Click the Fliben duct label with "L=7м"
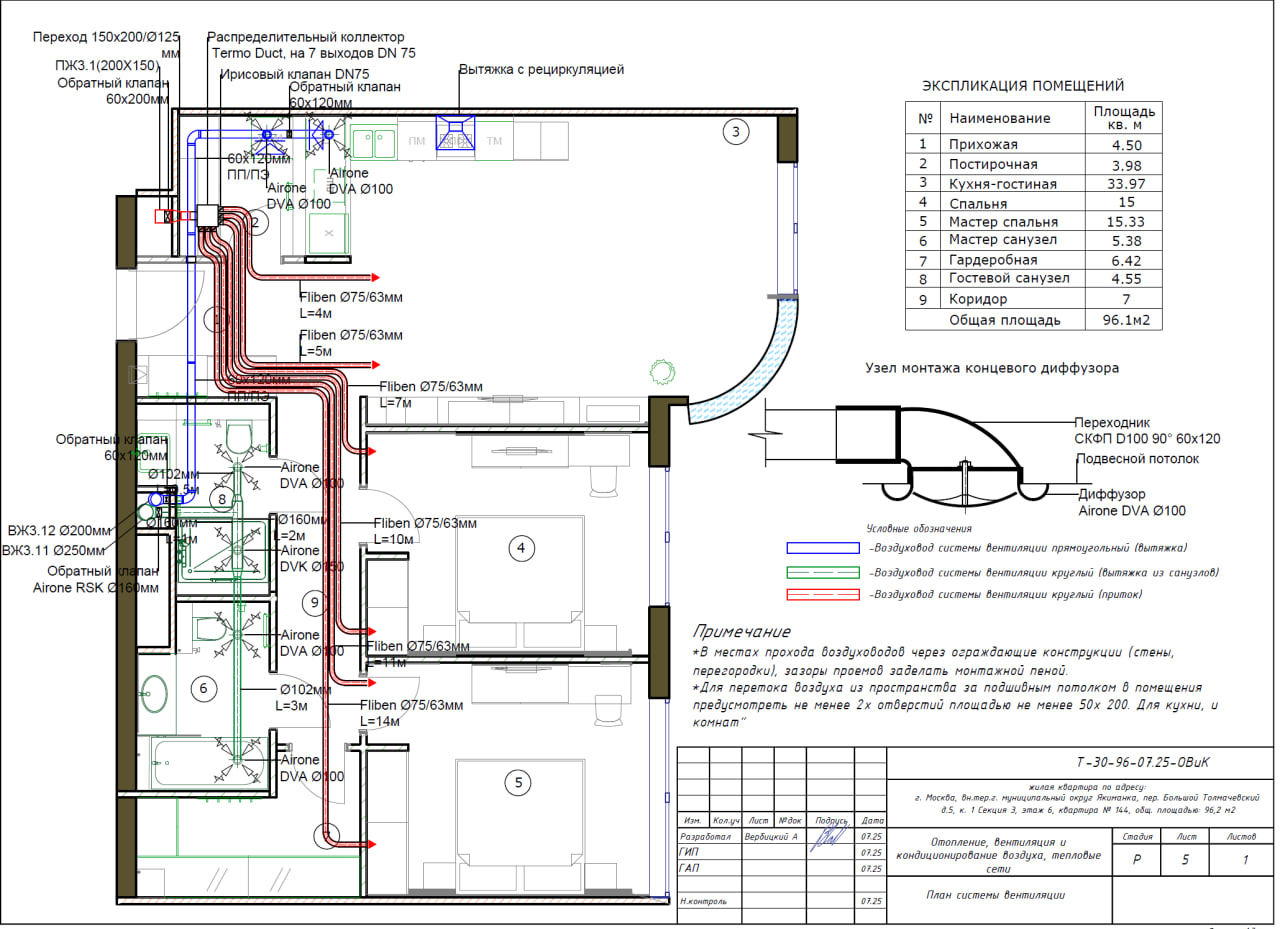Image resolution: width=1280 pixels, height=929 pixels. [x=431, y=394]
